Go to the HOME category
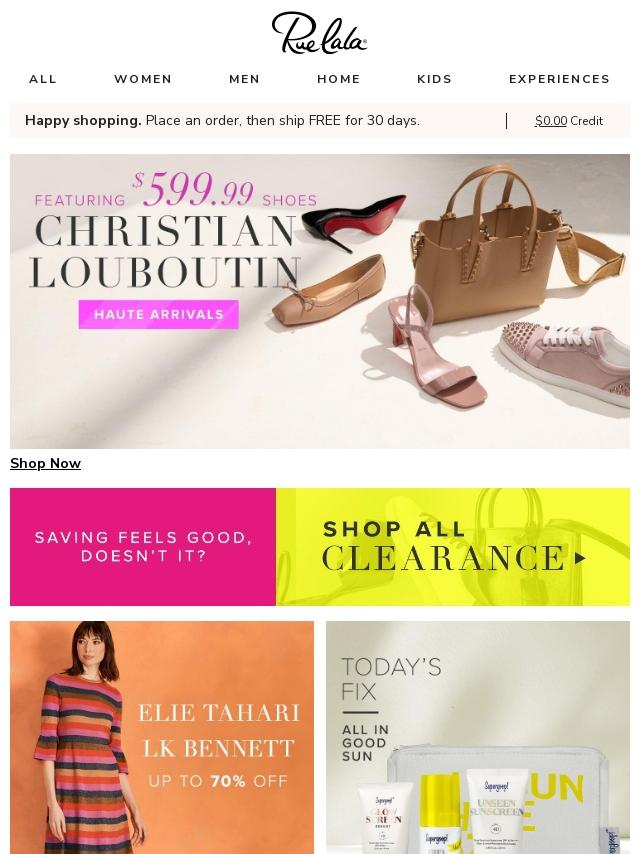This screenshot has height=854, width=640. [338, 79]
